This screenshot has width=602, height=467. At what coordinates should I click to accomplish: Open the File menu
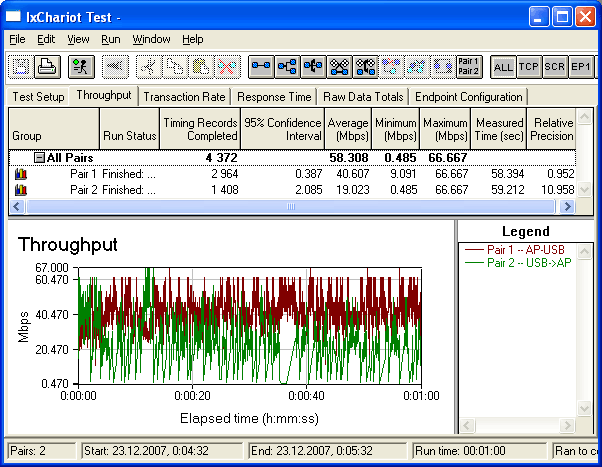click(17, 39)
